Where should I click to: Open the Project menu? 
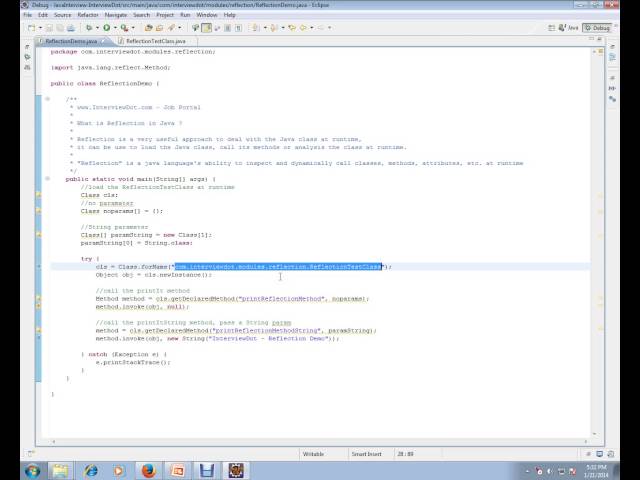pos(165,15)
